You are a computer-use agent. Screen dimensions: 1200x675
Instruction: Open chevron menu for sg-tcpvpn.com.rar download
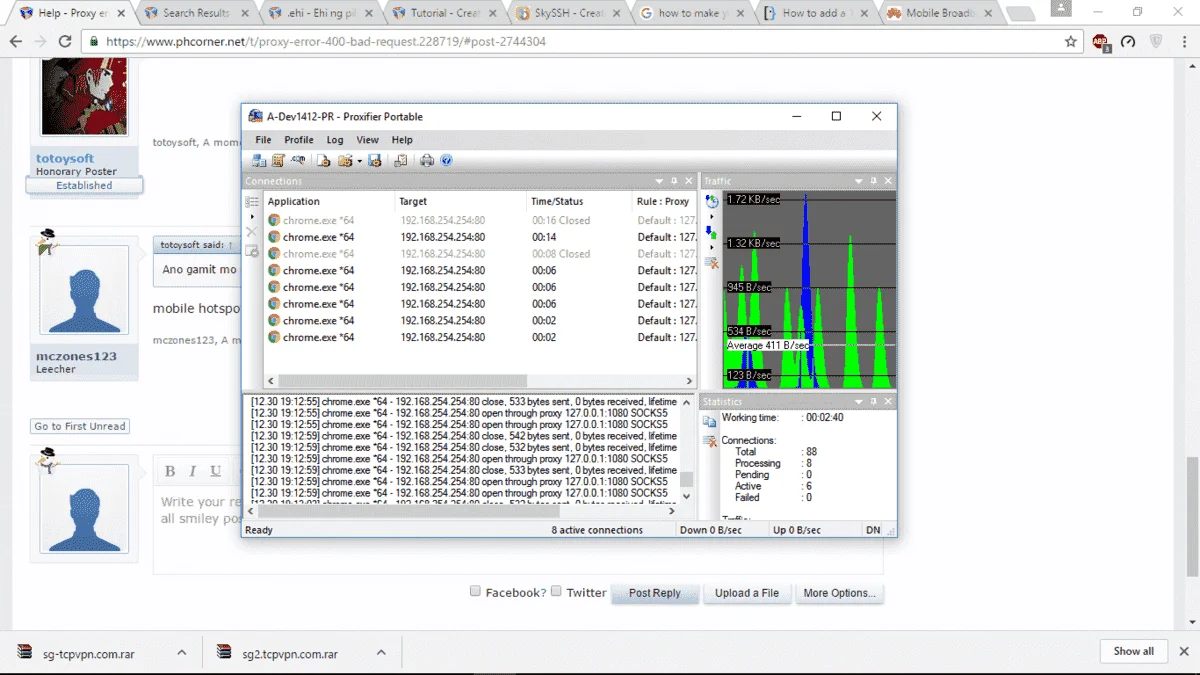pos(182,652)
